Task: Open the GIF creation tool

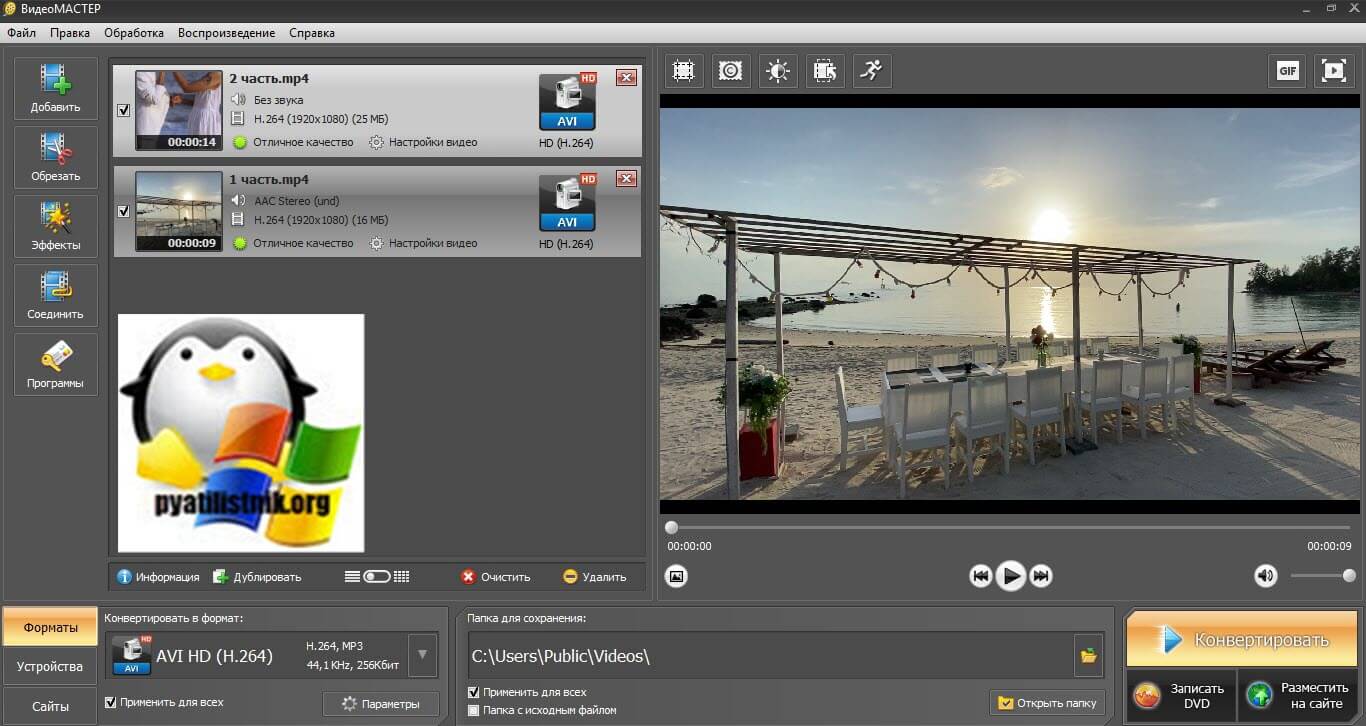Action: pyautogui.click(x=1287, y=71)
